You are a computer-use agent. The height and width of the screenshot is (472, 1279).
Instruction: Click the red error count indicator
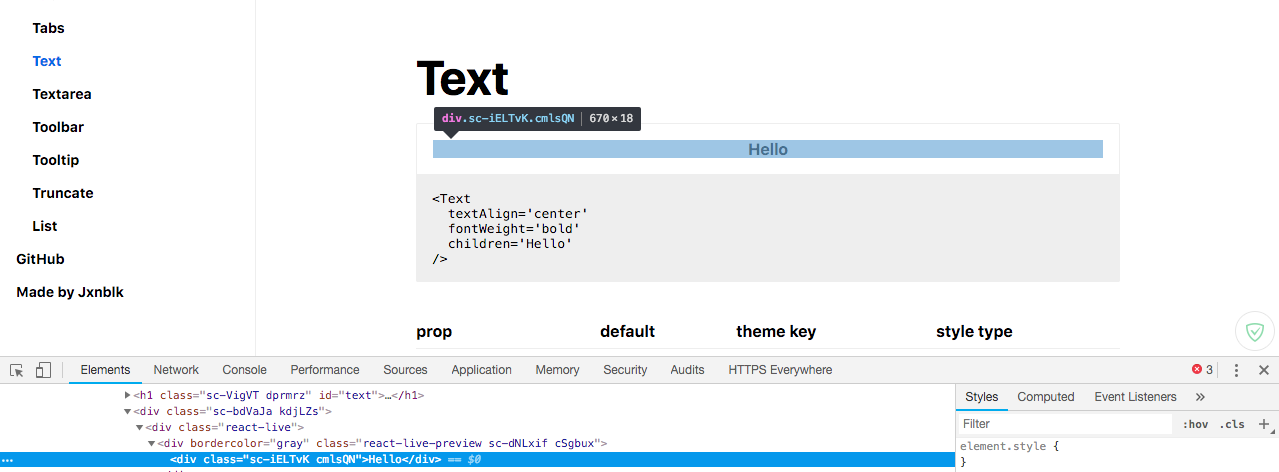(x=1202, y=370)
